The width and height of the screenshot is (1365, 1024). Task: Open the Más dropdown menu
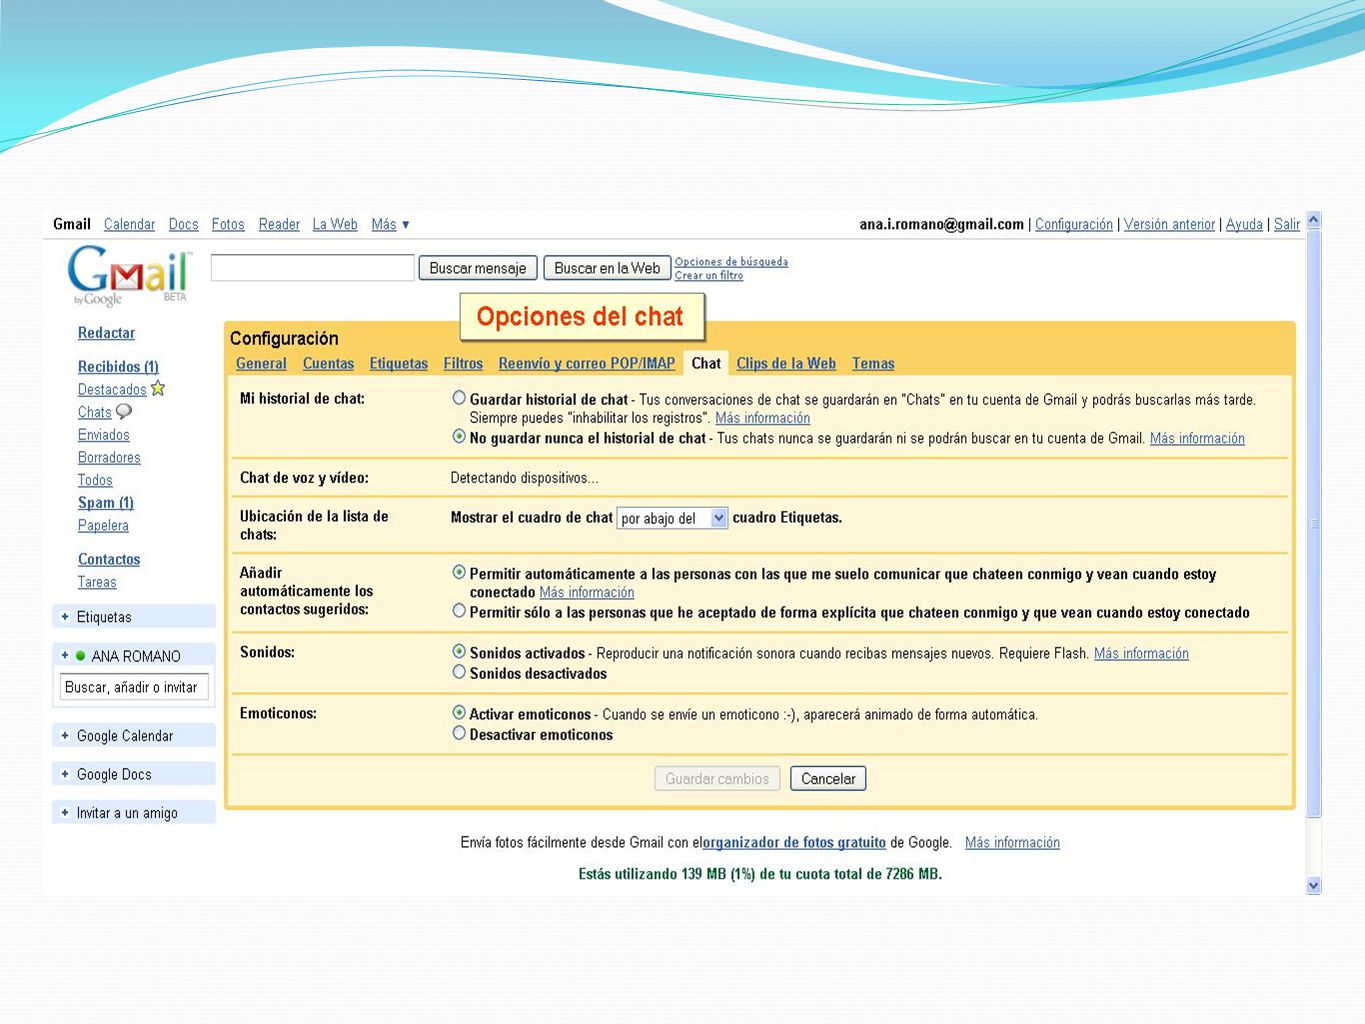(x=390, y=224)
